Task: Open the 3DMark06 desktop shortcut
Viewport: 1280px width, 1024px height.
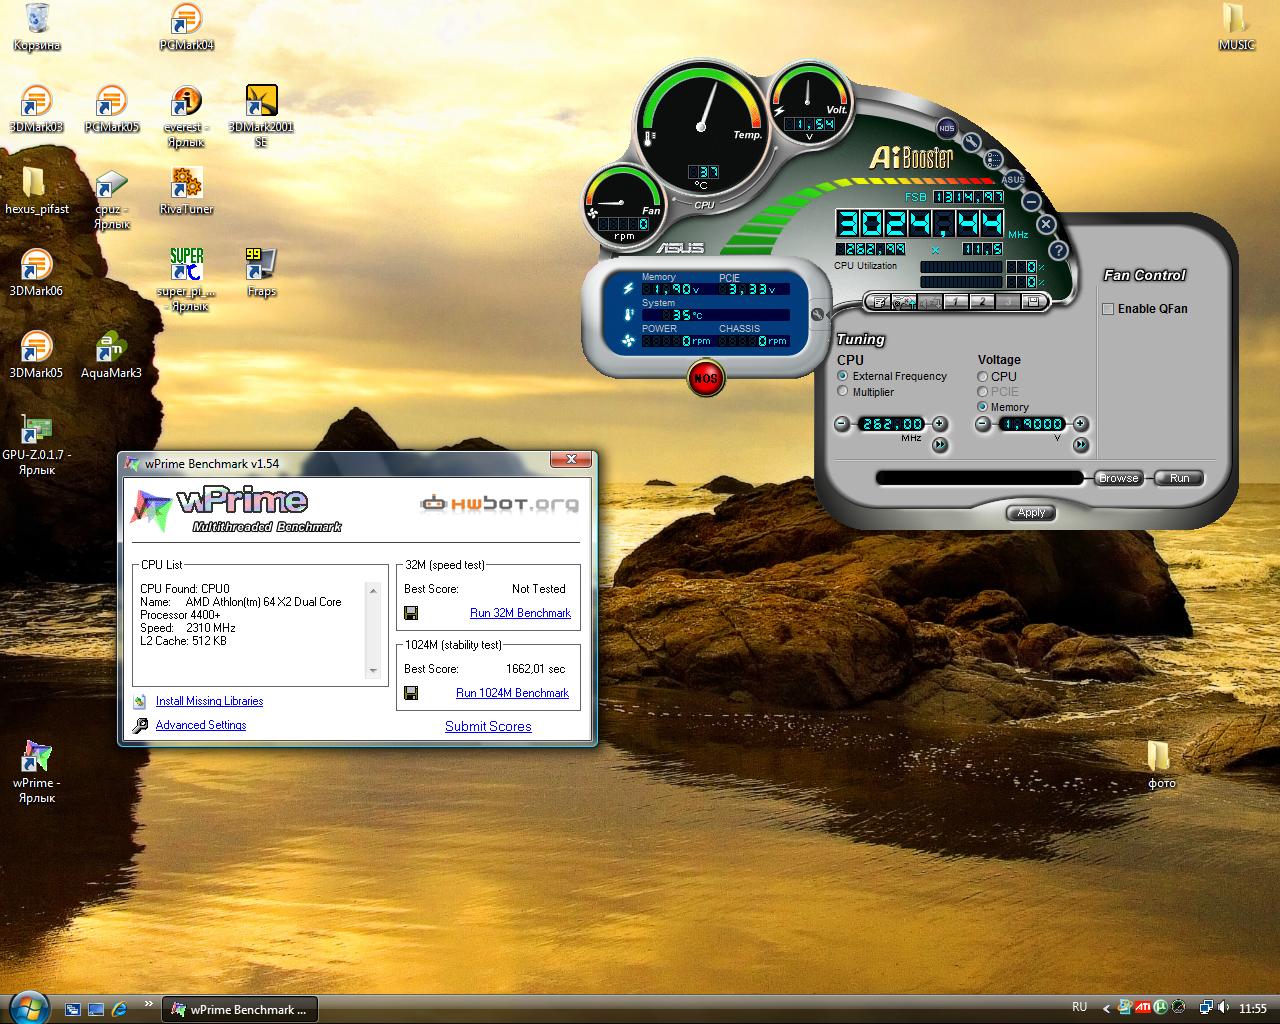Action: [36, 273]
